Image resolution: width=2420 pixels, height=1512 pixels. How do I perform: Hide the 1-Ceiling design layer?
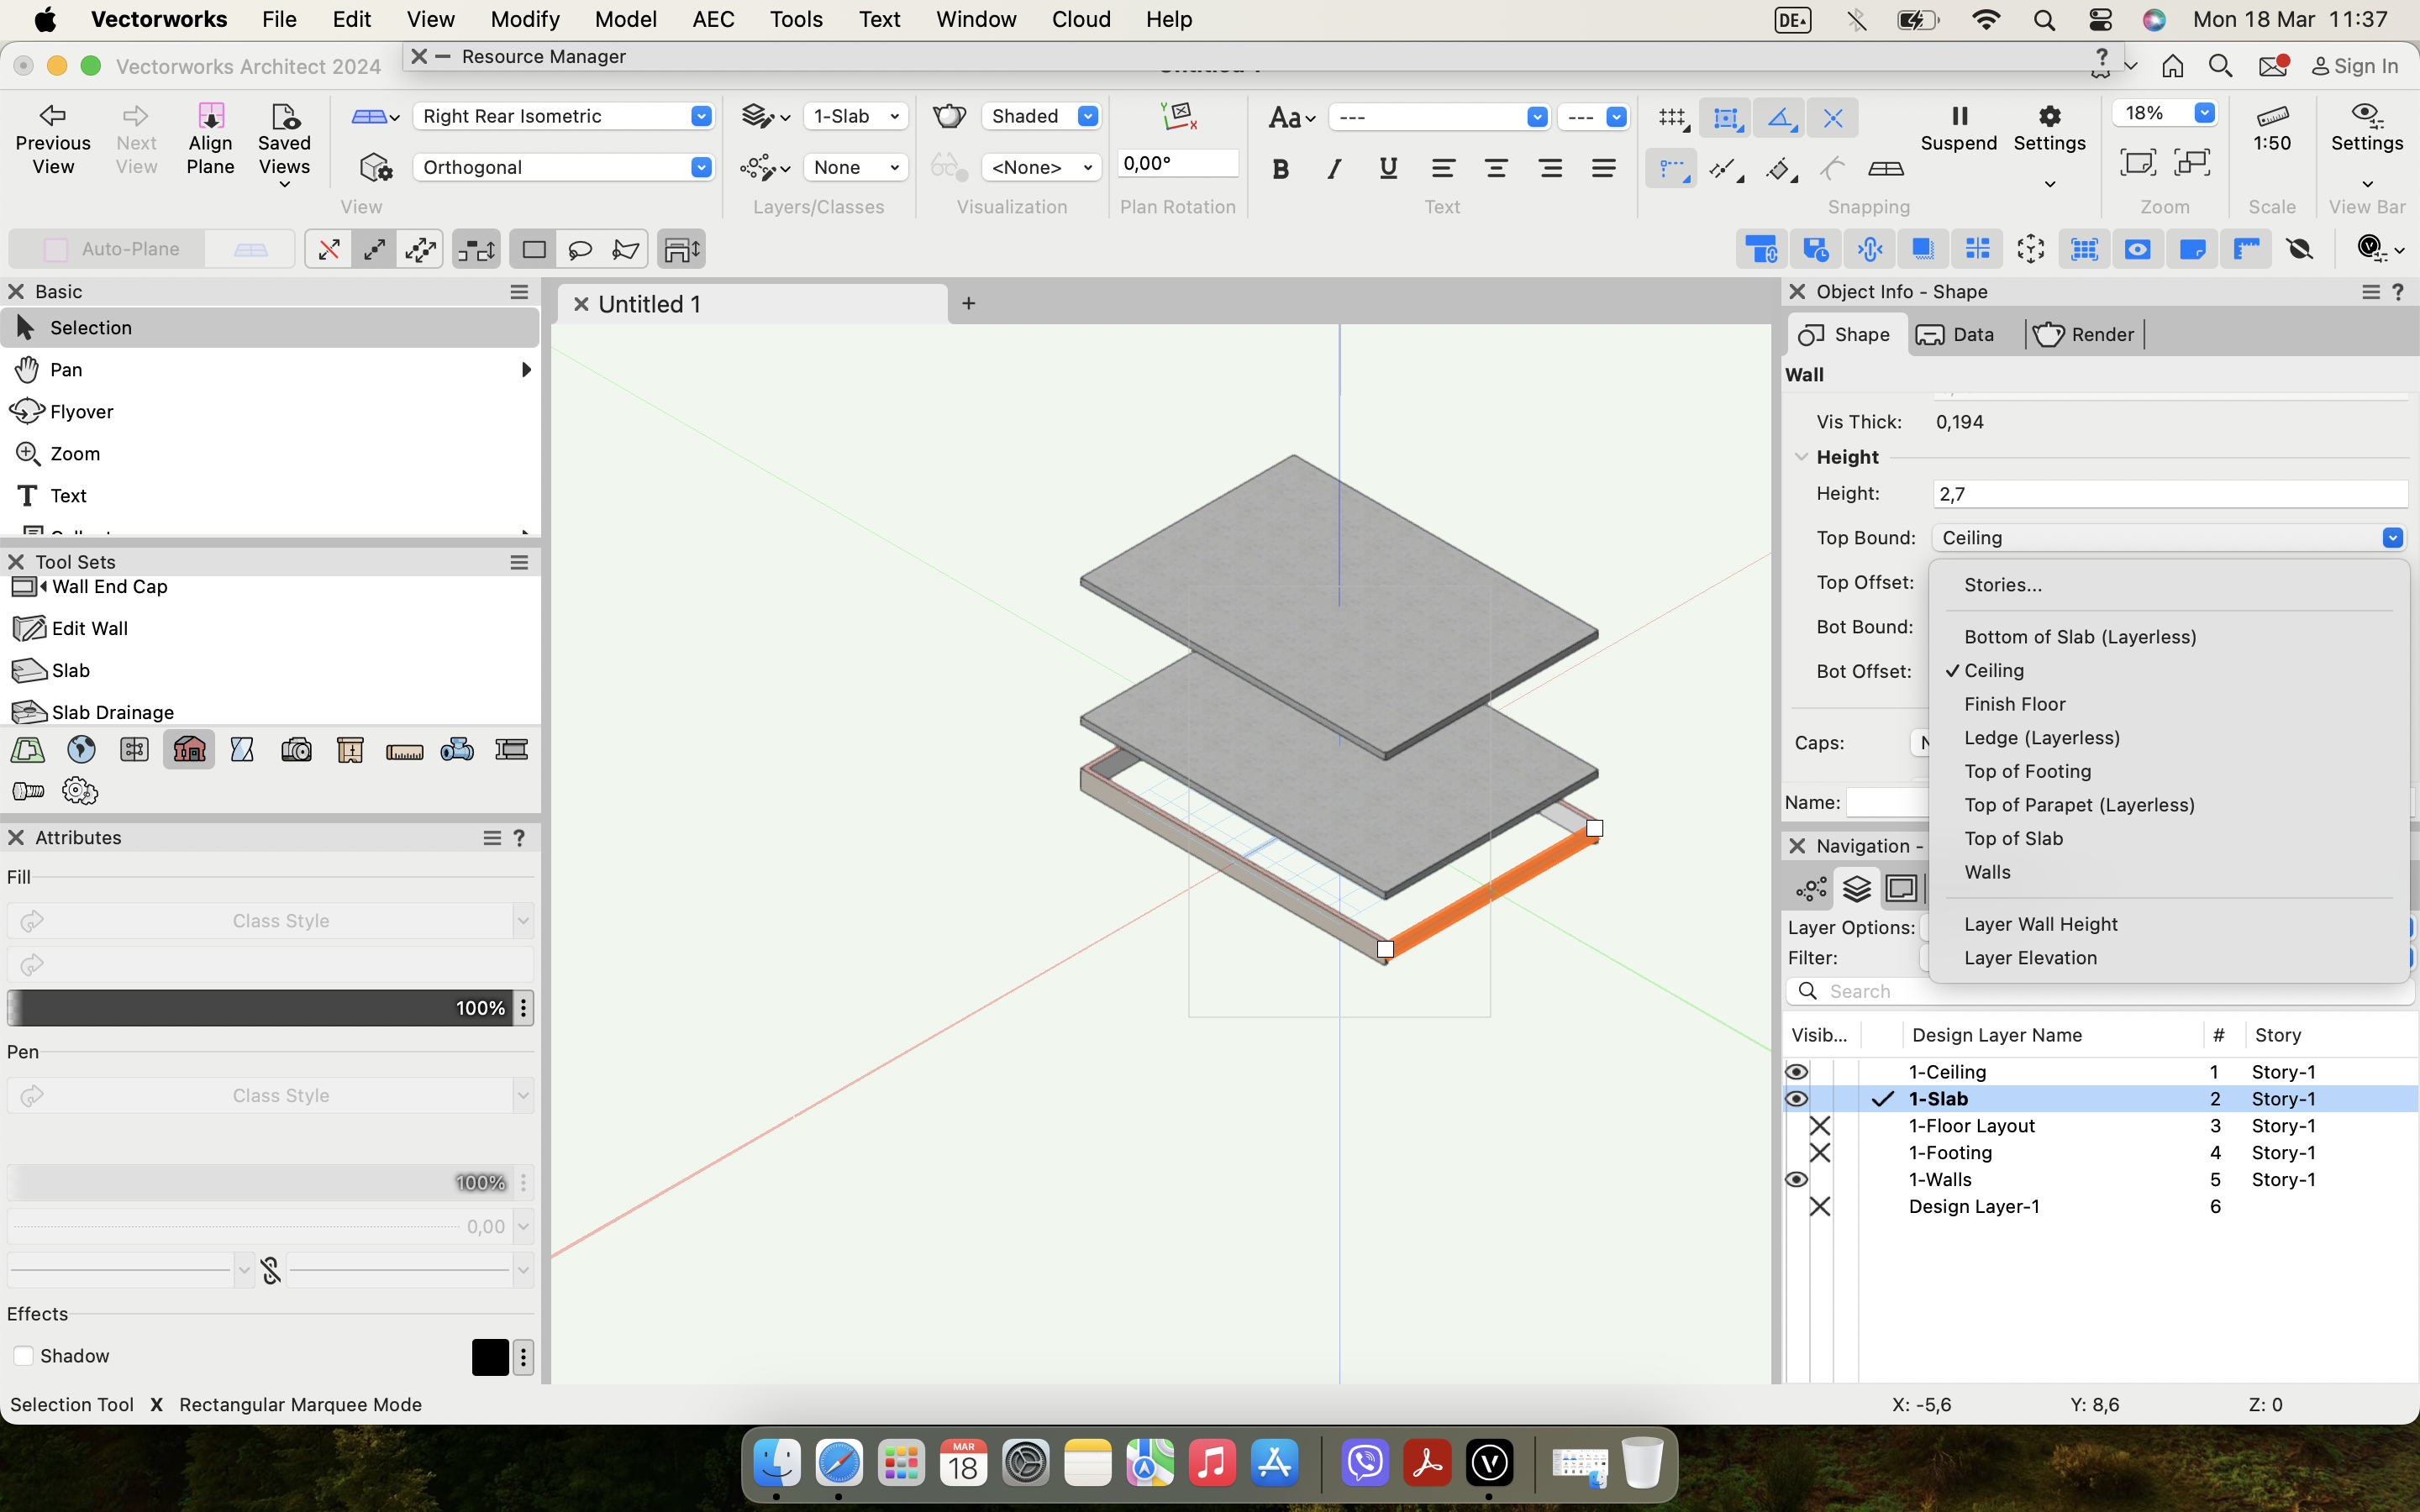[x=1797, y=1071]
